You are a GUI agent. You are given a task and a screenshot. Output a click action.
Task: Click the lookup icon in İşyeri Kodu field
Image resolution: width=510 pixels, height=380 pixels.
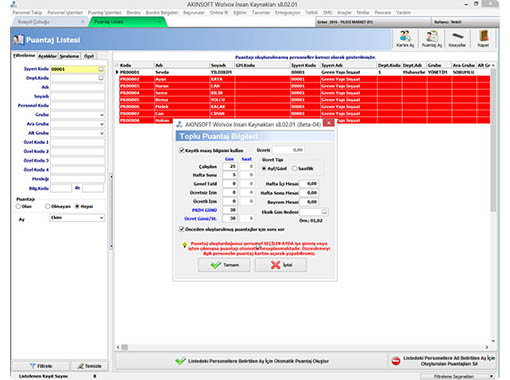point(101,69)
